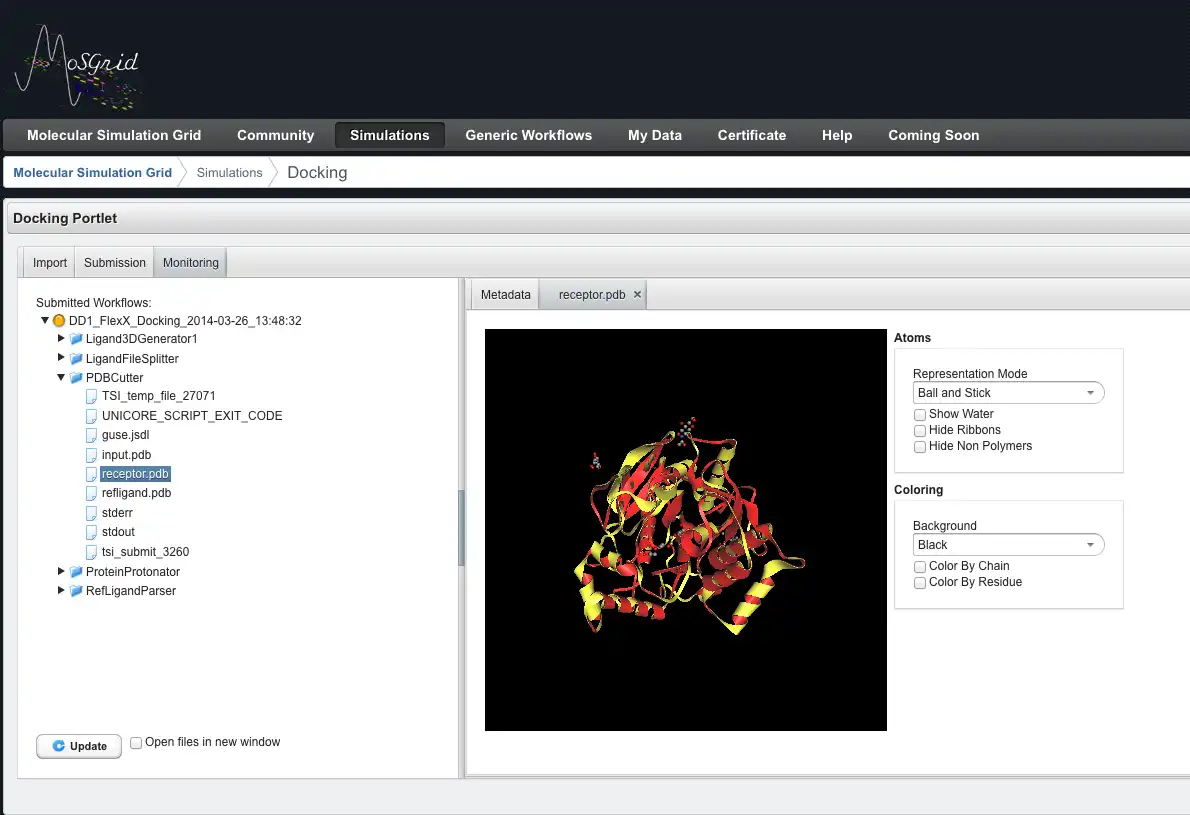Go to Molecular Simulation Grid breadcrumb

93,172
